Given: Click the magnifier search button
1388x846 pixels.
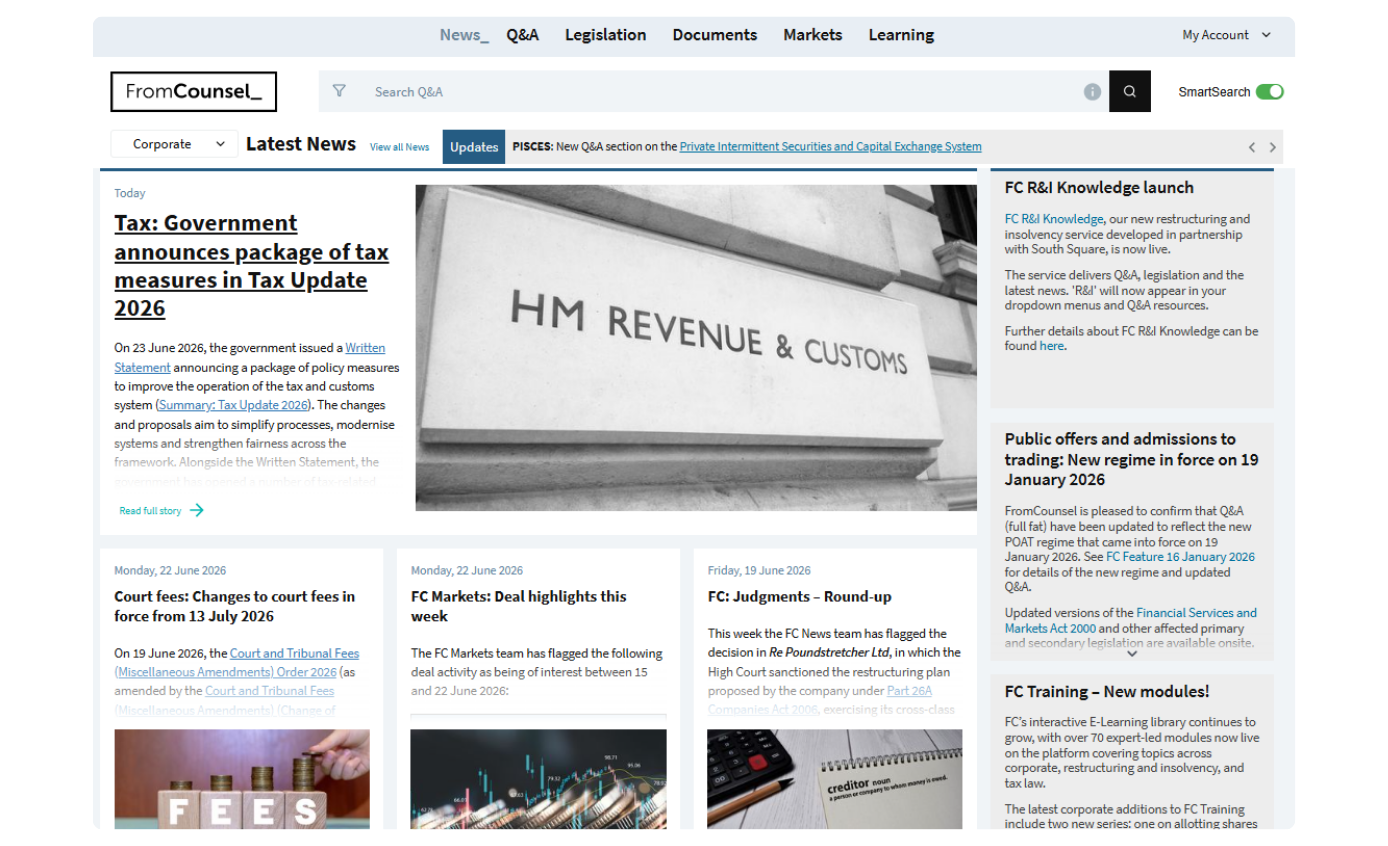Looking at the screenshot, I should click(x=1130, y=91).
